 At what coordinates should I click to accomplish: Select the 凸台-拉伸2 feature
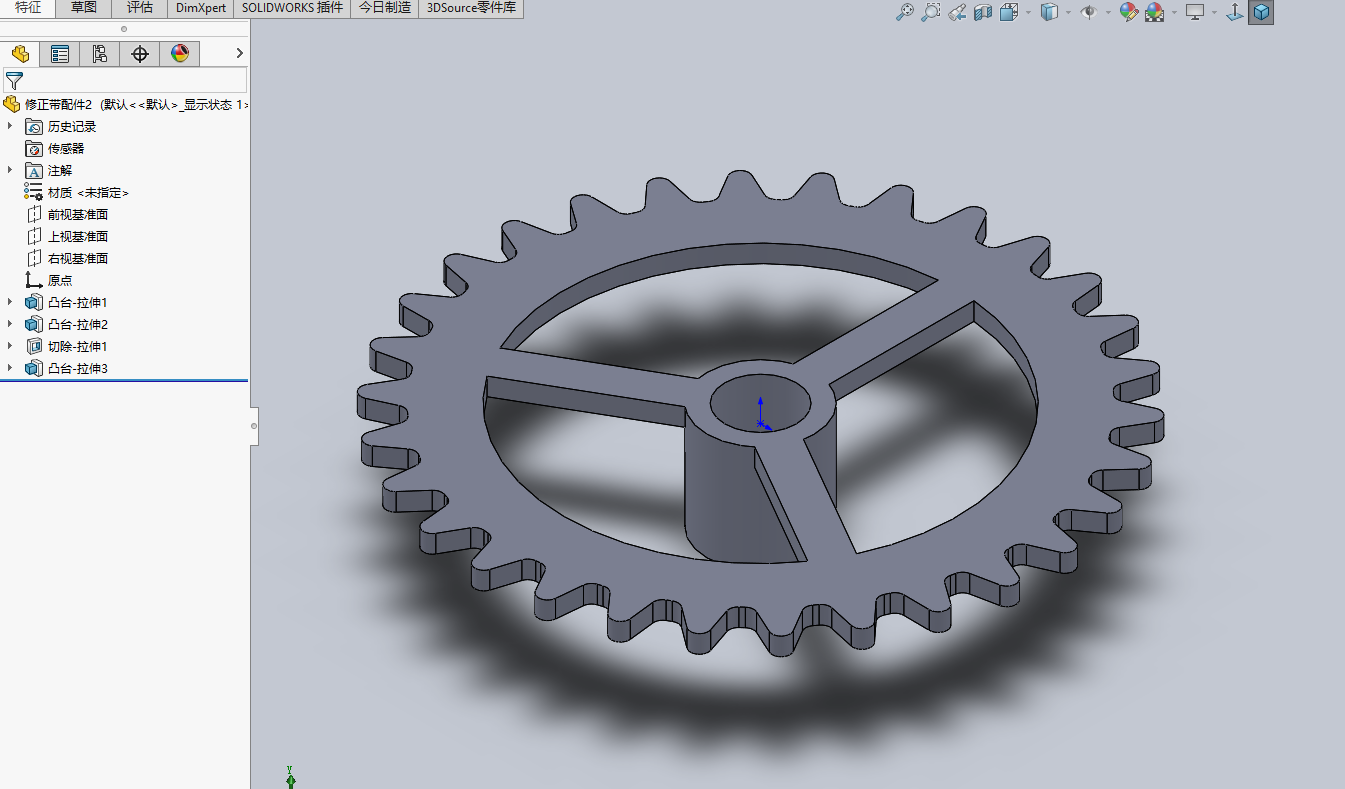77,325
